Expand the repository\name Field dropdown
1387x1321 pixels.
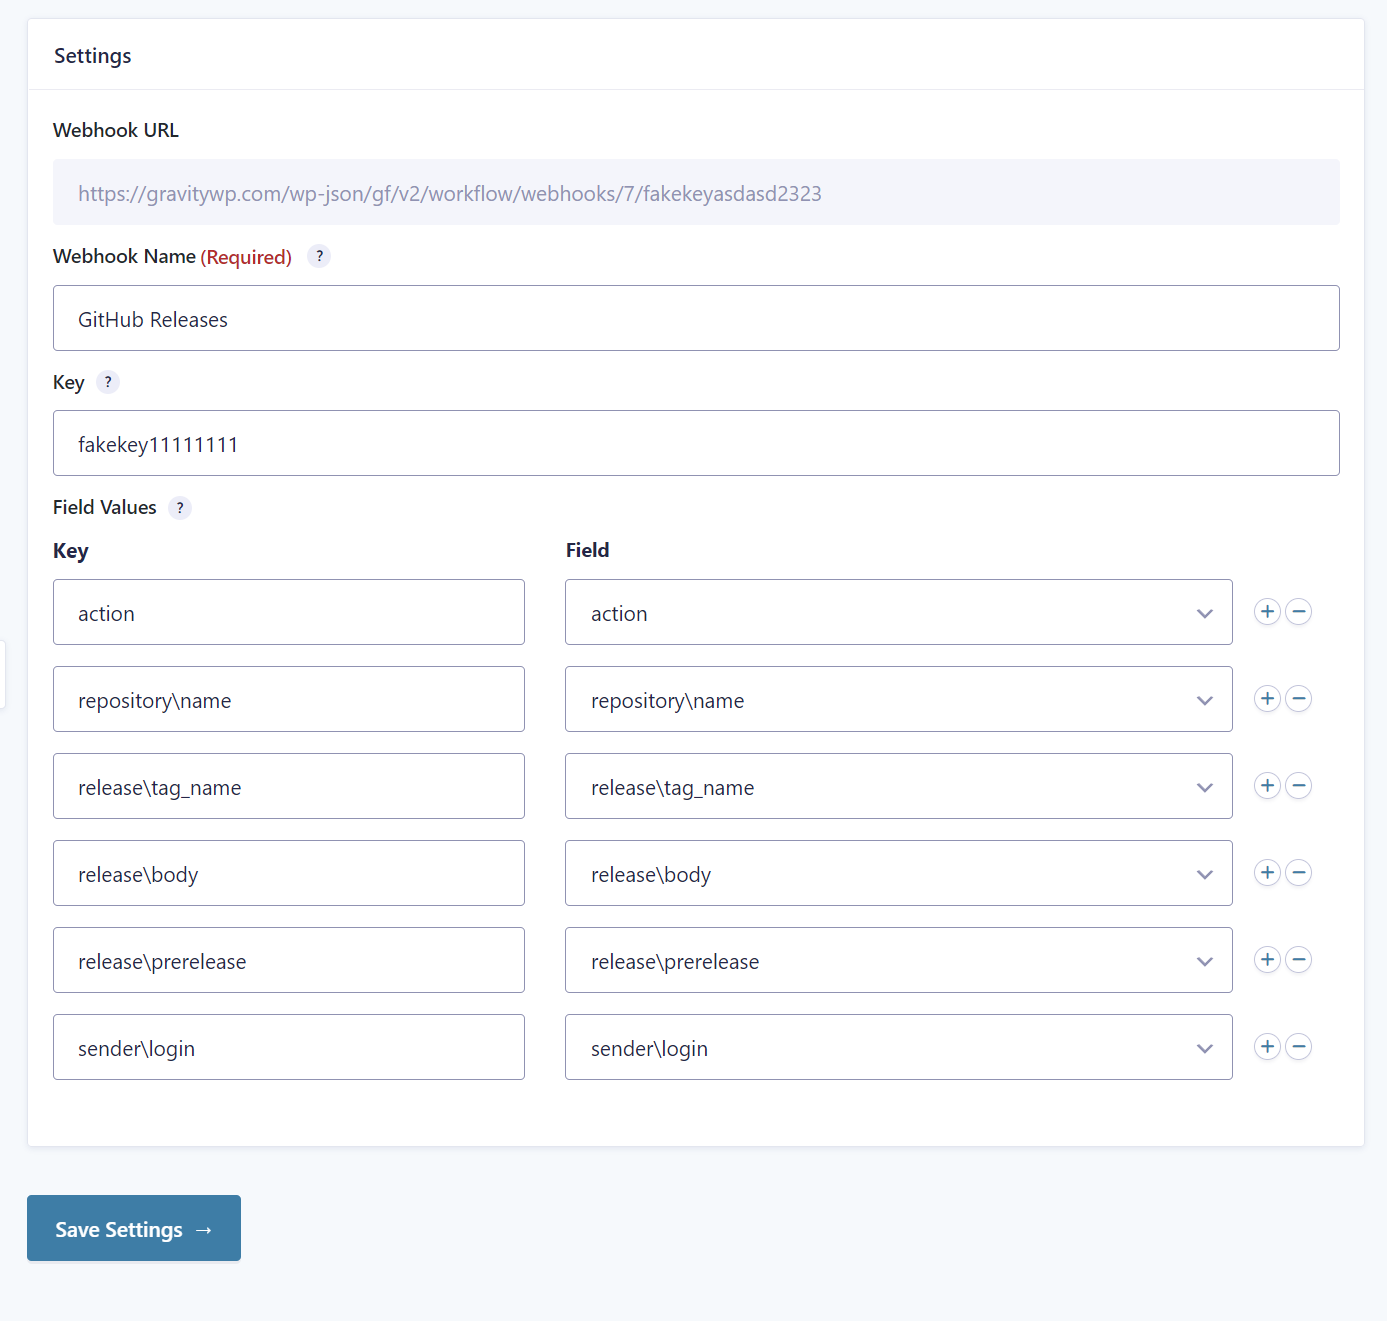(x=898, y=699)
